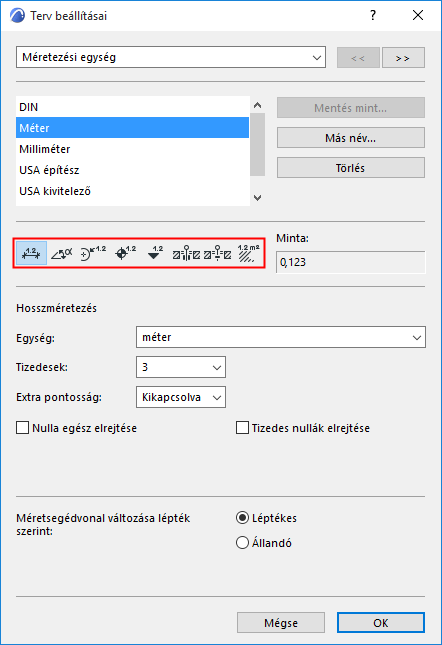Select the door/window dimension units icon
Image resolution: width=442 pixels, height=645 pixels.
click(x=186, y=253)
